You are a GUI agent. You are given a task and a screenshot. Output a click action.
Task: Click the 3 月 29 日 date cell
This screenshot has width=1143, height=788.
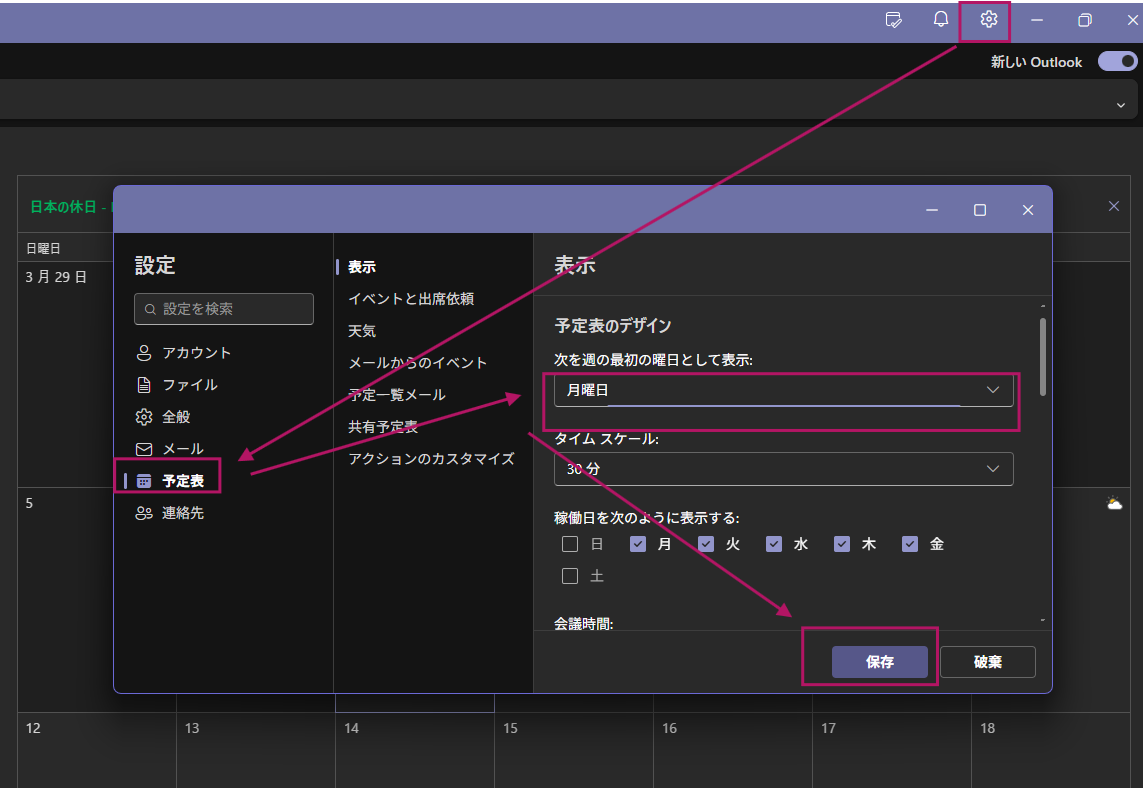pos(56,277)
